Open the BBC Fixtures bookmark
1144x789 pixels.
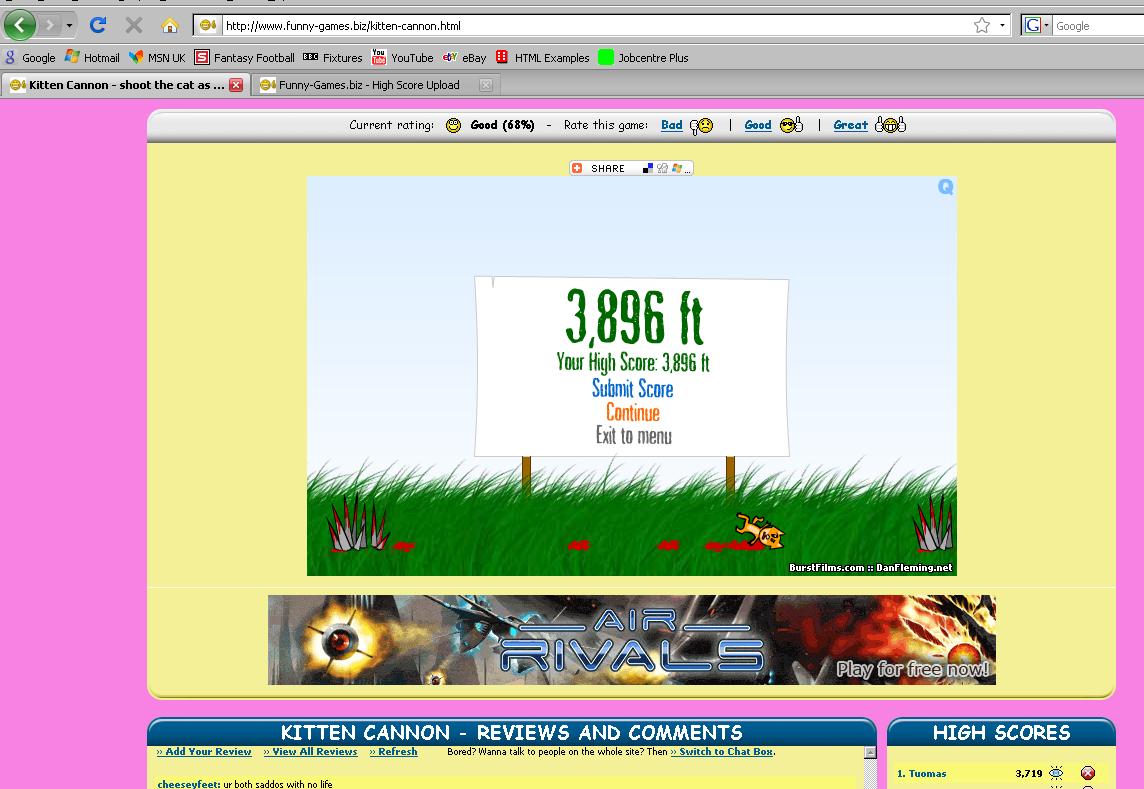(x=333, y=58)
